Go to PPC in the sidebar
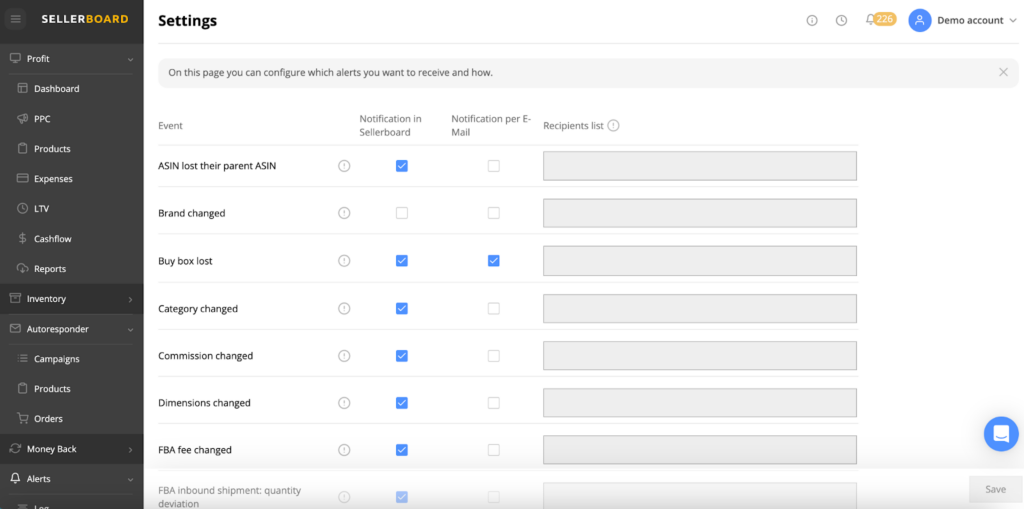The width and height of the screenshot is (1024, 509). pyautogui.click(x=42, y=119)
